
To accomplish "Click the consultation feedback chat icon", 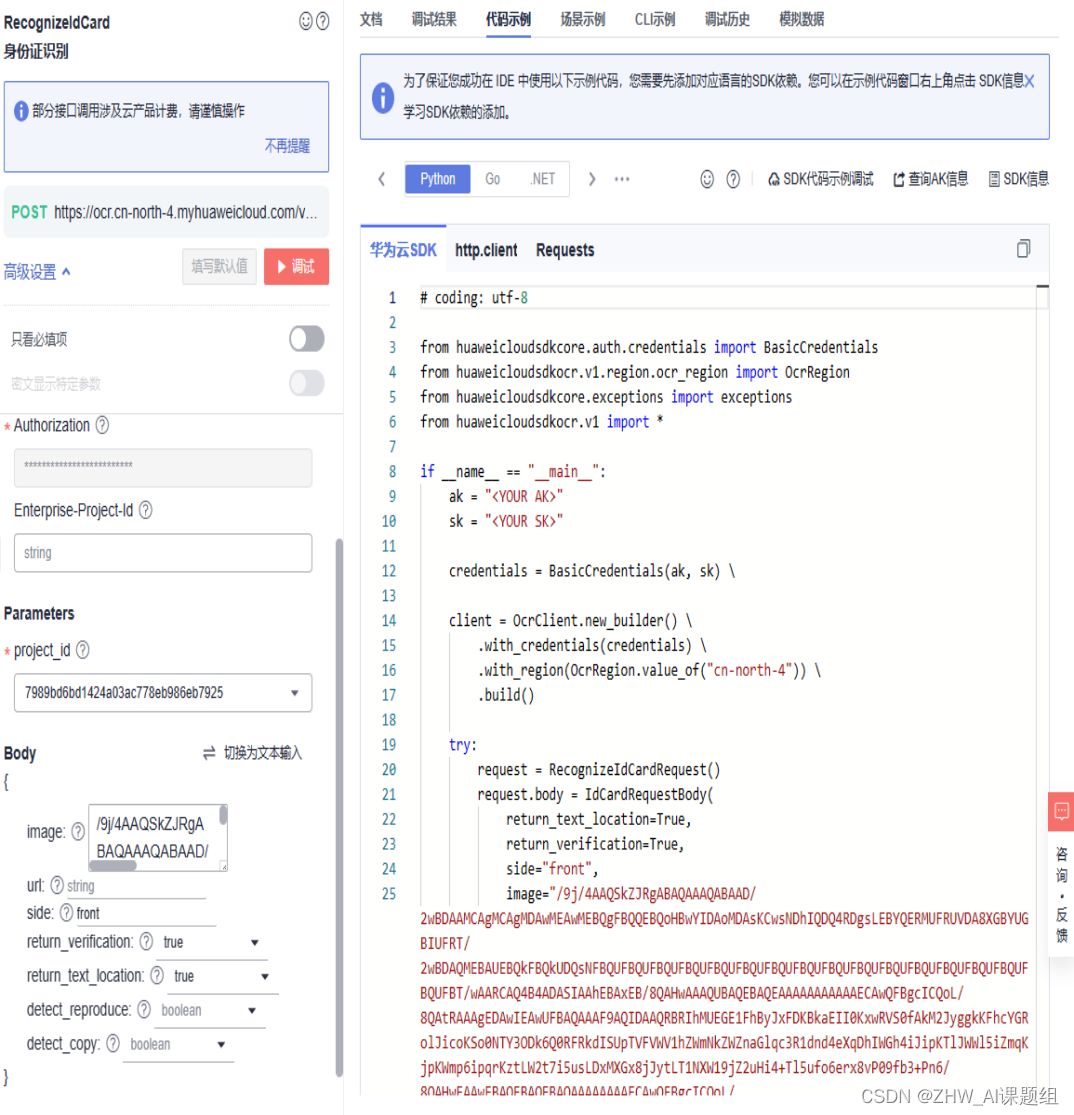I will (x=1061, y=811).
